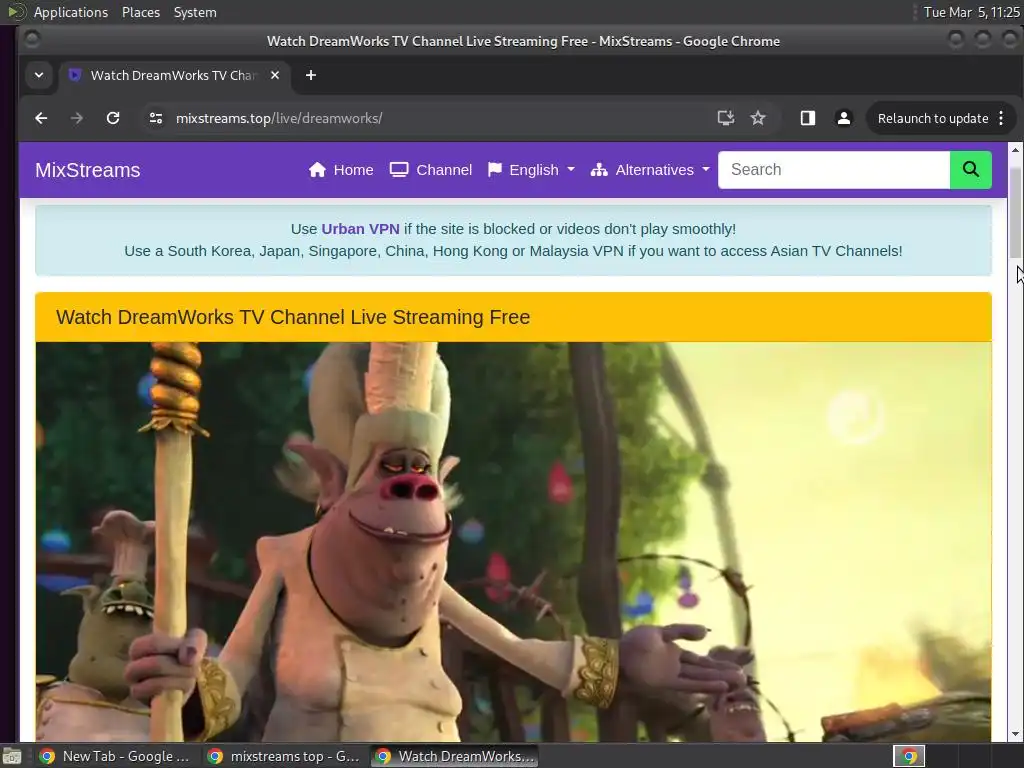1024x768 pixels.
Task: Click the scrollbar down arrow
Action: (x=1015, y=735)
